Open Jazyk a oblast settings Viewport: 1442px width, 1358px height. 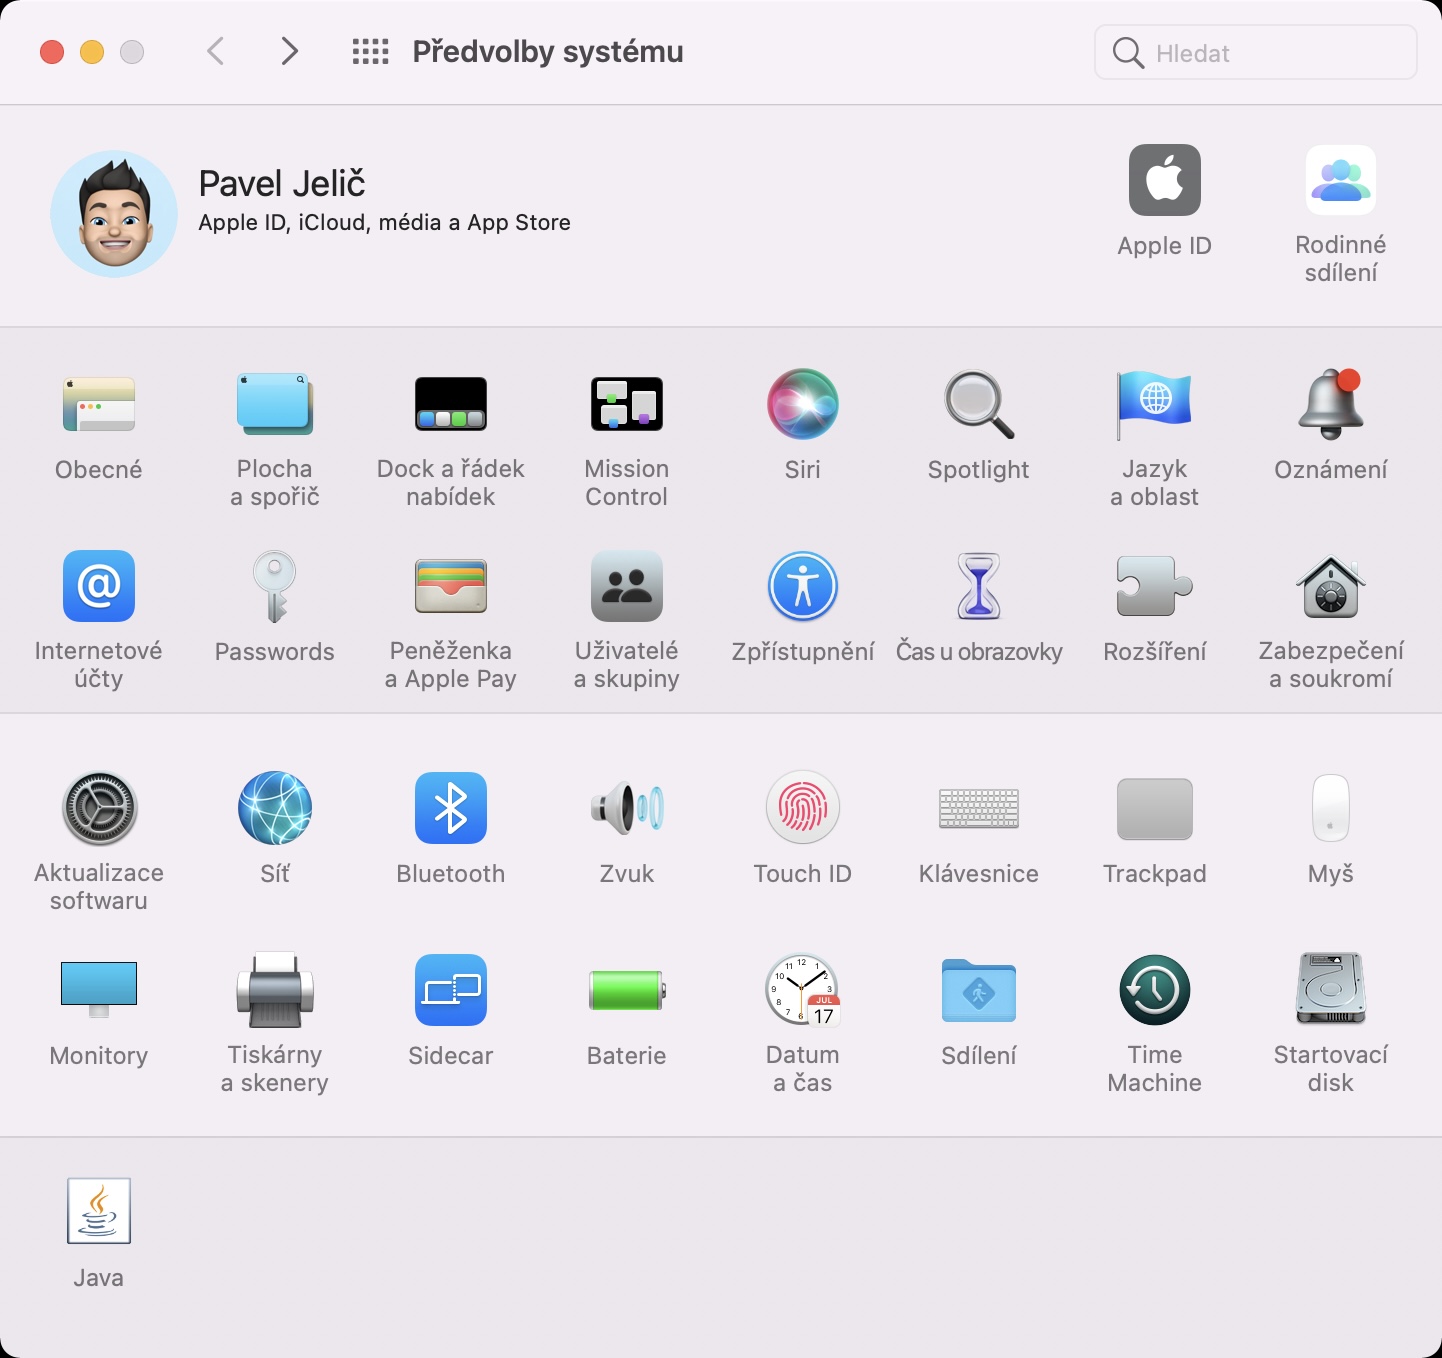pyautogui.click(x=1155, y=404)
